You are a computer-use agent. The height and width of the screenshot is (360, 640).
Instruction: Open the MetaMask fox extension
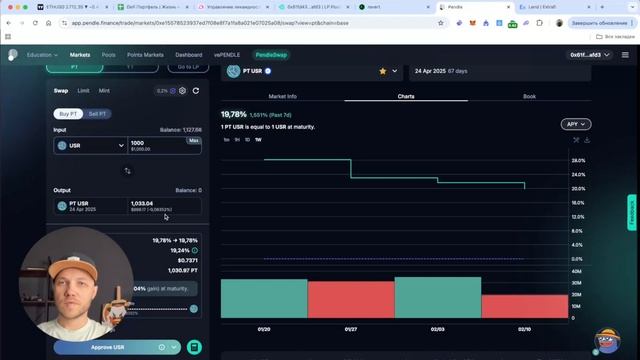point(472,23)
